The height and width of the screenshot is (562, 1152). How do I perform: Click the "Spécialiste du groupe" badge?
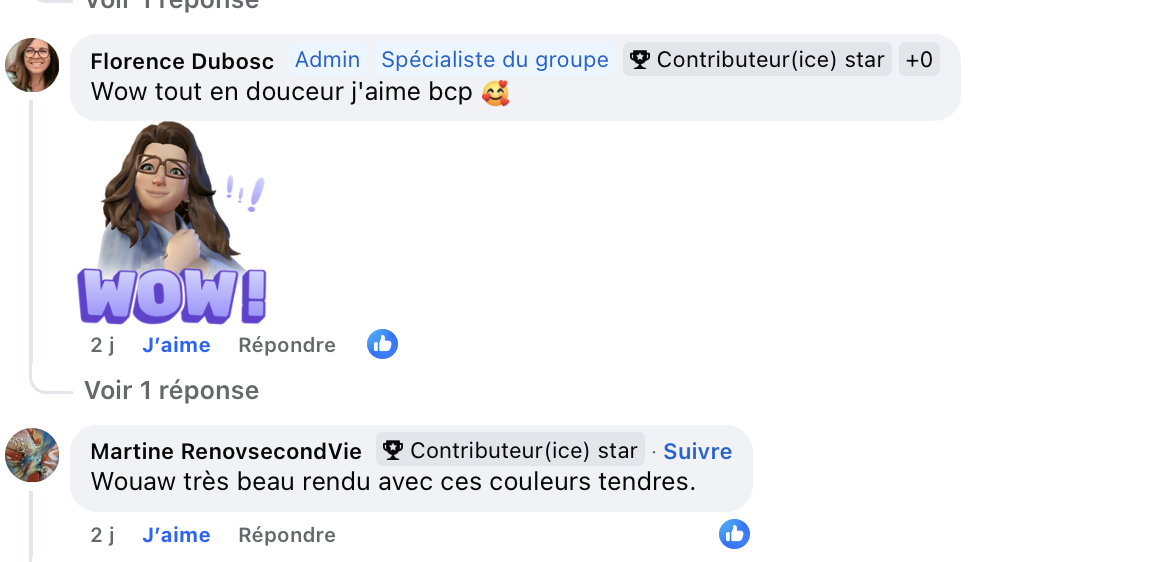point(495,60)
